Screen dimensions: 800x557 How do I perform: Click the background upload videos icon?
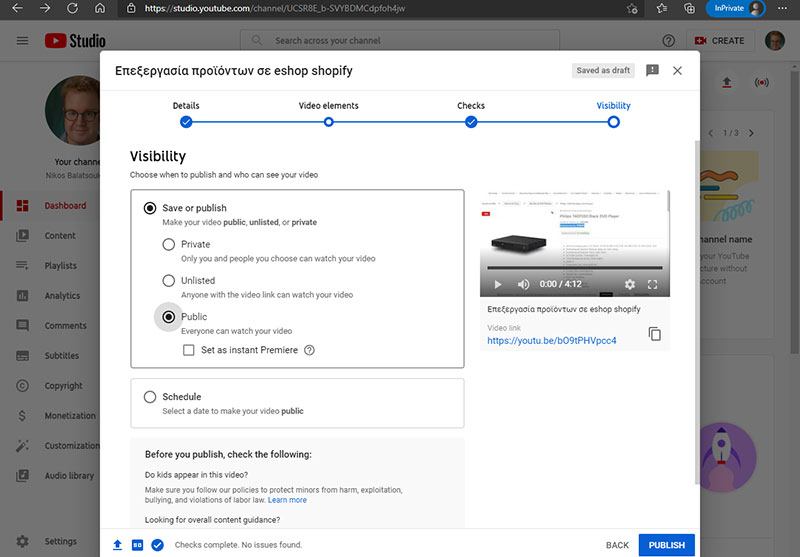[727, 82]
